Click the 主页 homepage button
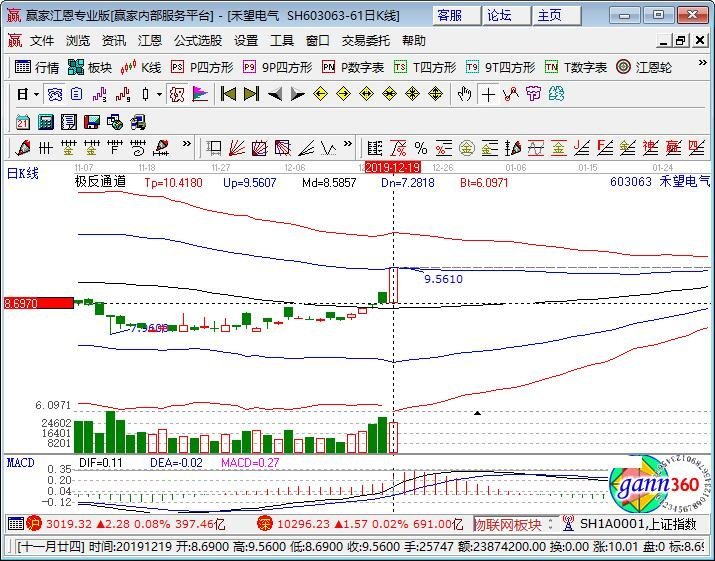The height and width of the screenshot is (561, 715). [x=557, y=16]
